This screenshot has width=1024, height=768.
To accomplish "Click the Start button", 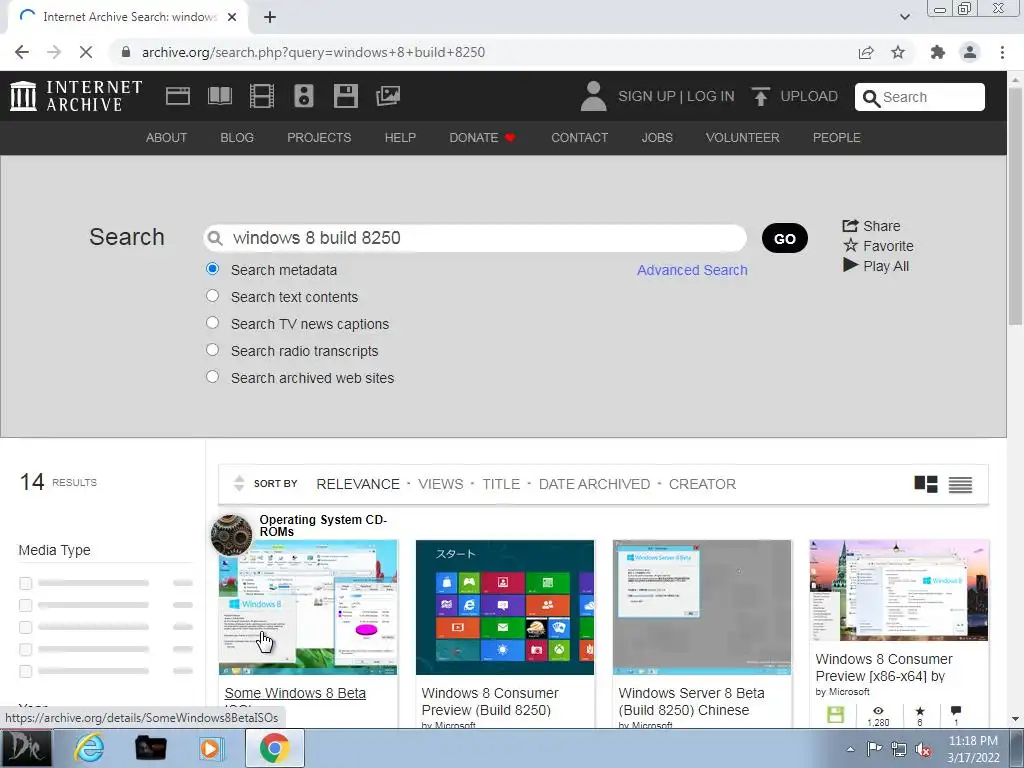I will pos(26,748).
